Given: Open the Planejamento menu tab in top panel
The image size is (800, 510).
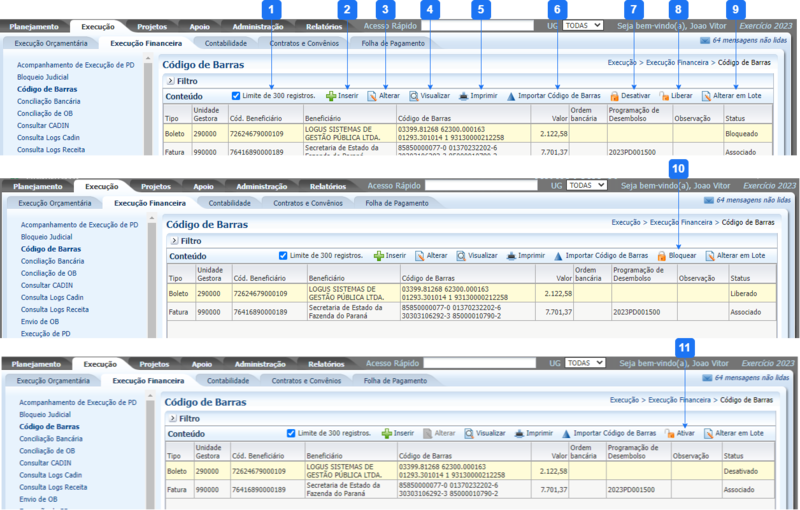Looking at the screenshot, I should 35,25.
